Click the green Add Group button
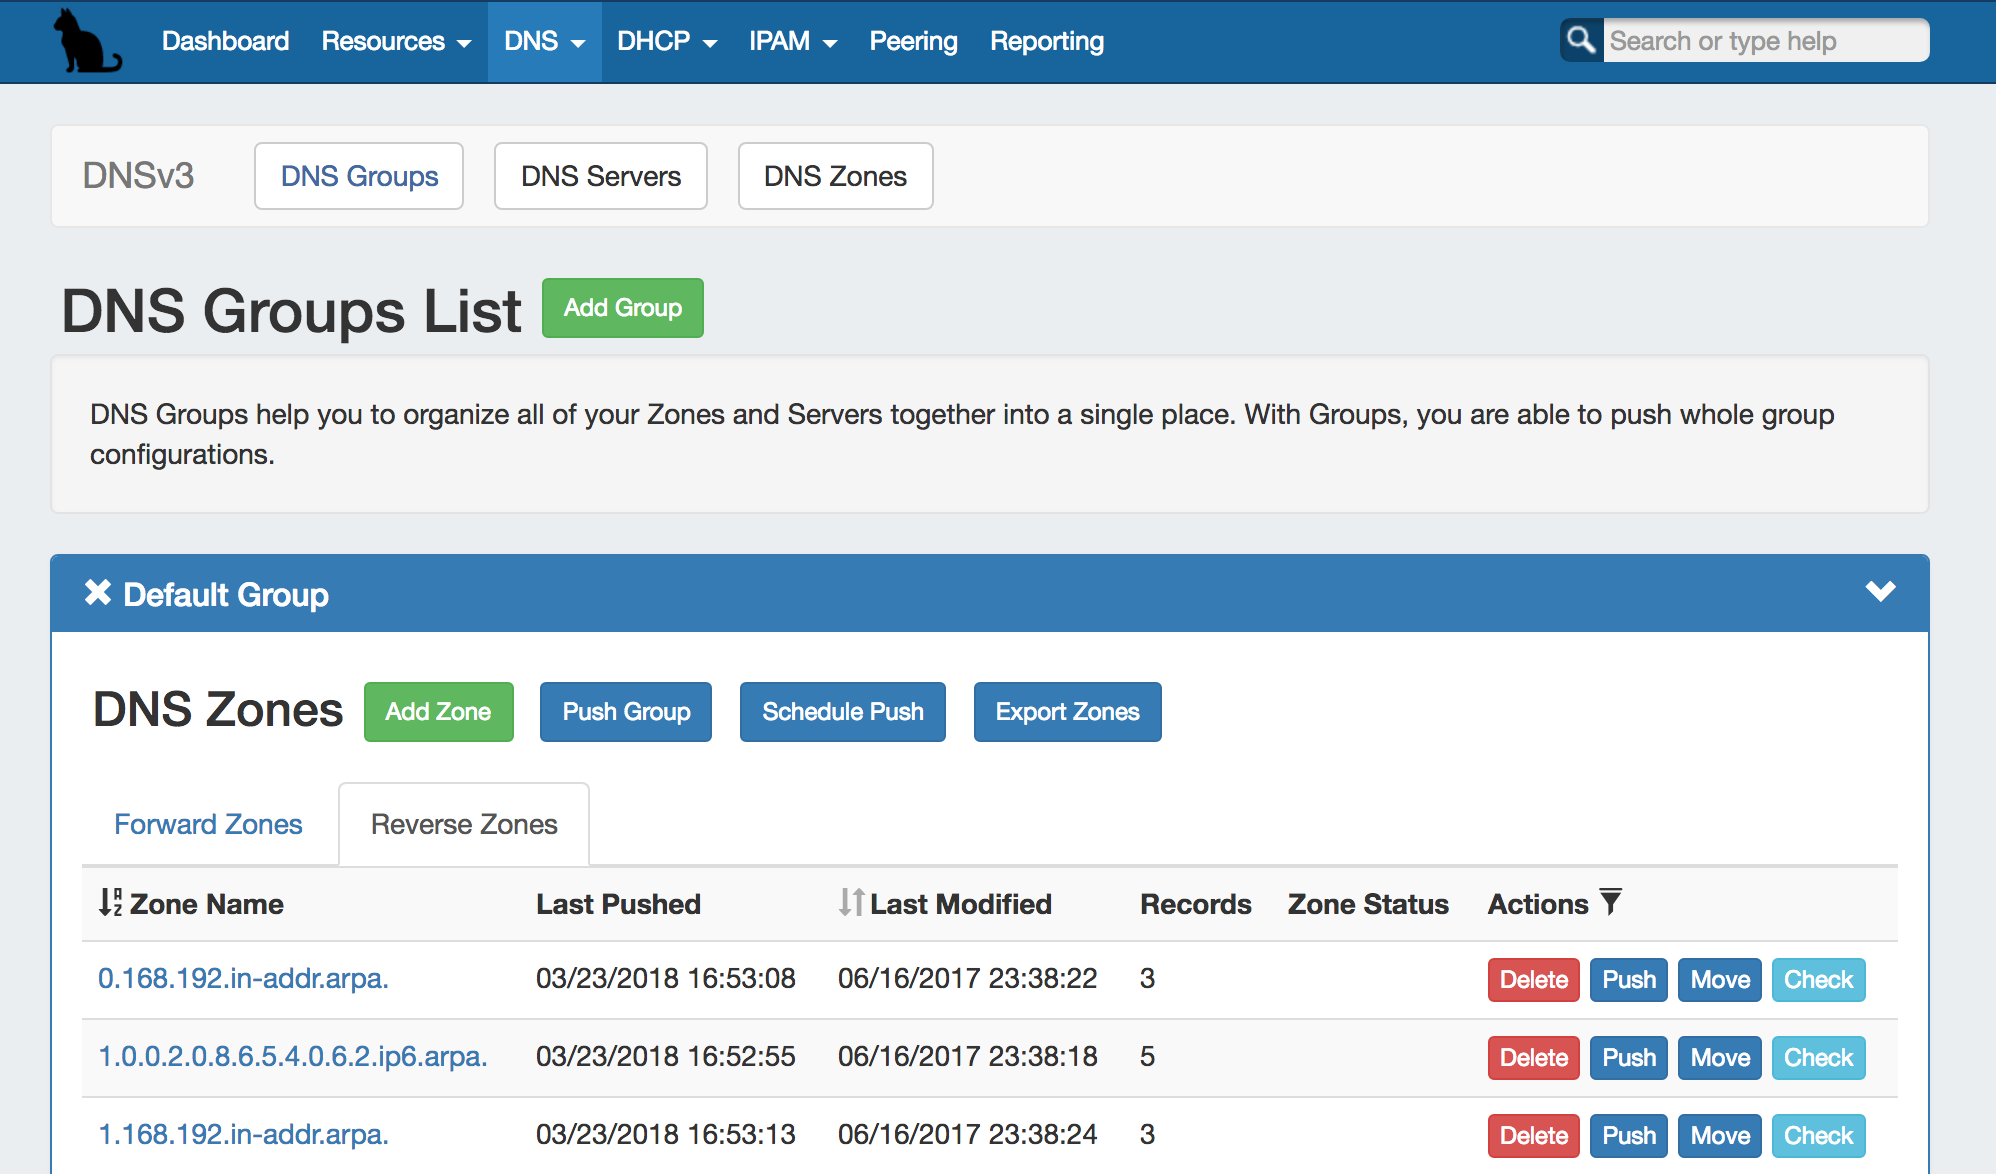This screenshot has width=1996, height=1174. (x=622, y=308)
